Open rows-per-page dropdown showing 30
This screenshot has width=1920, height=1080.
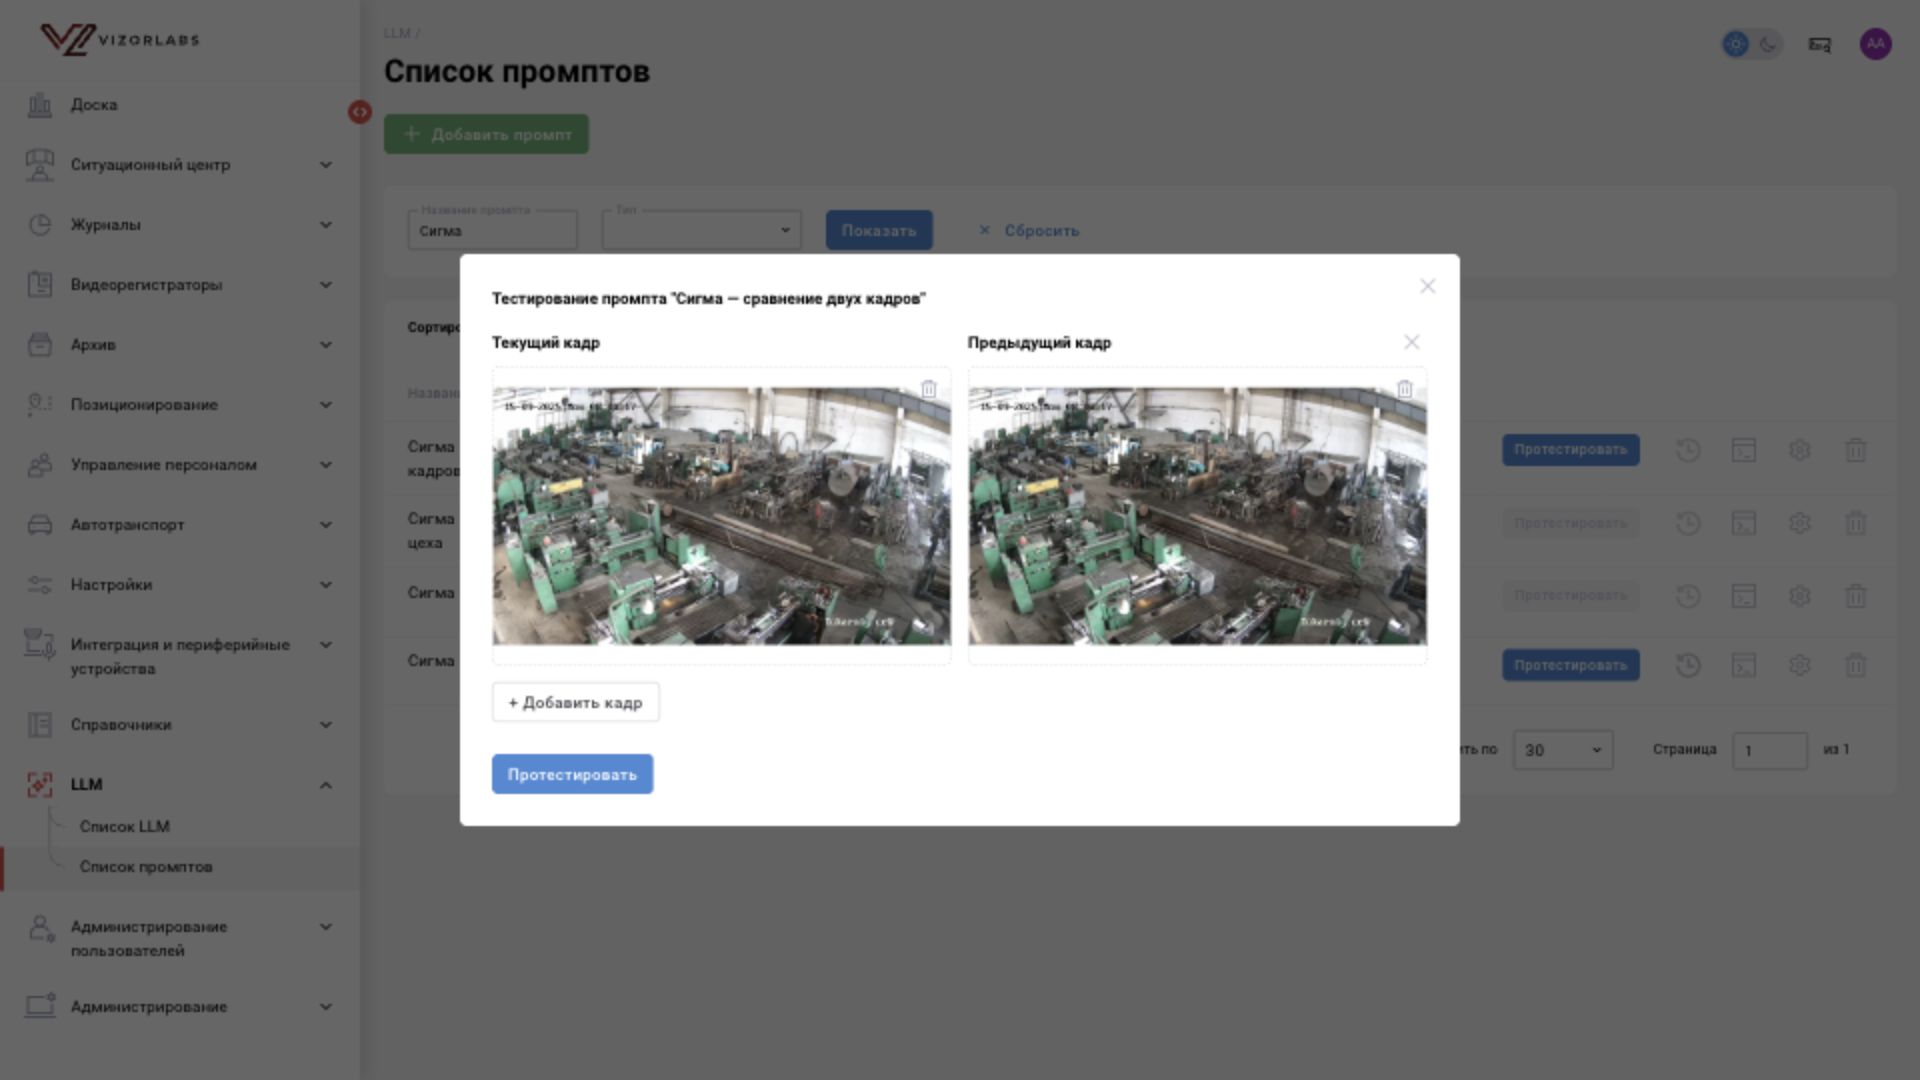click(1562, 750)
